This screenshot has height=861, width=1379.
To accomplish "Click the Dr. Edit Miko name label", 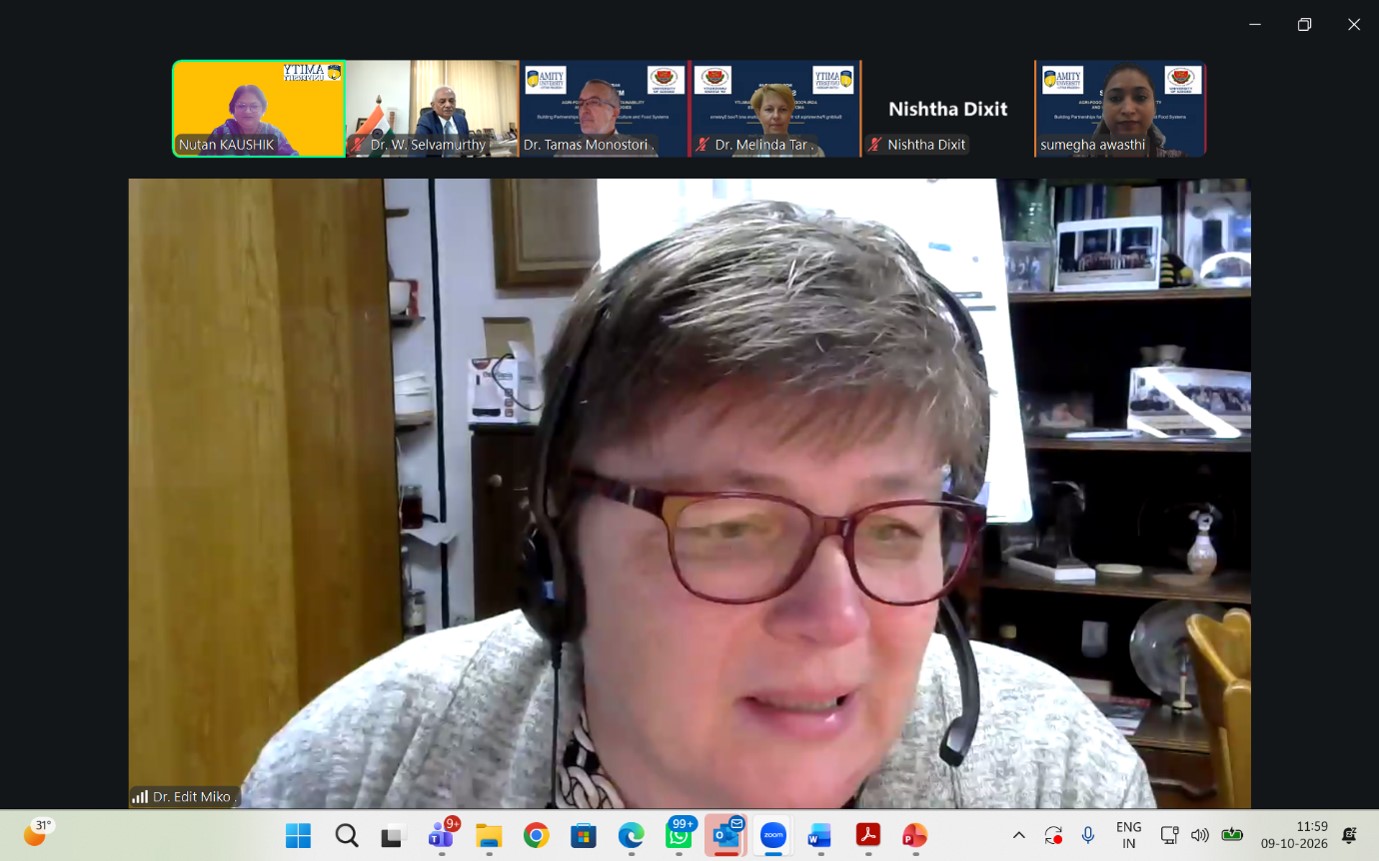I will point(193,797).
